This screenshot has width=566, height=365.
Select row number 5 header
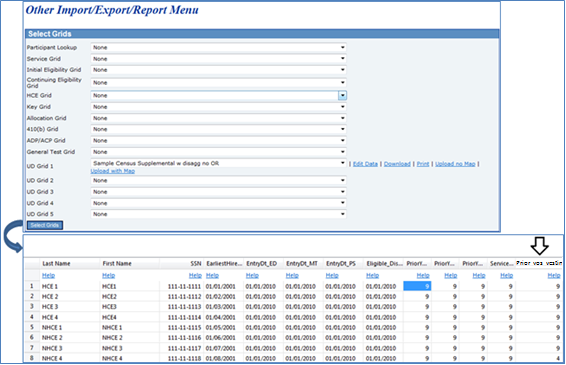(x=32, y=327)
